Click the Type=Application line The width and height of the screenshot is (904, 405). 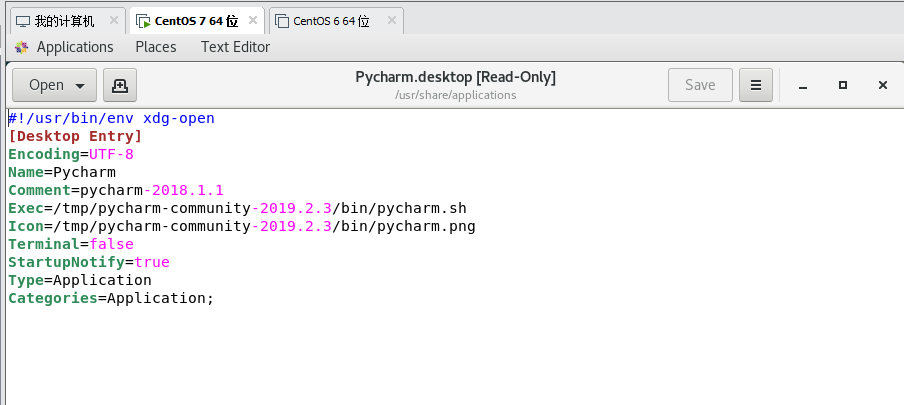click(80, 280)
